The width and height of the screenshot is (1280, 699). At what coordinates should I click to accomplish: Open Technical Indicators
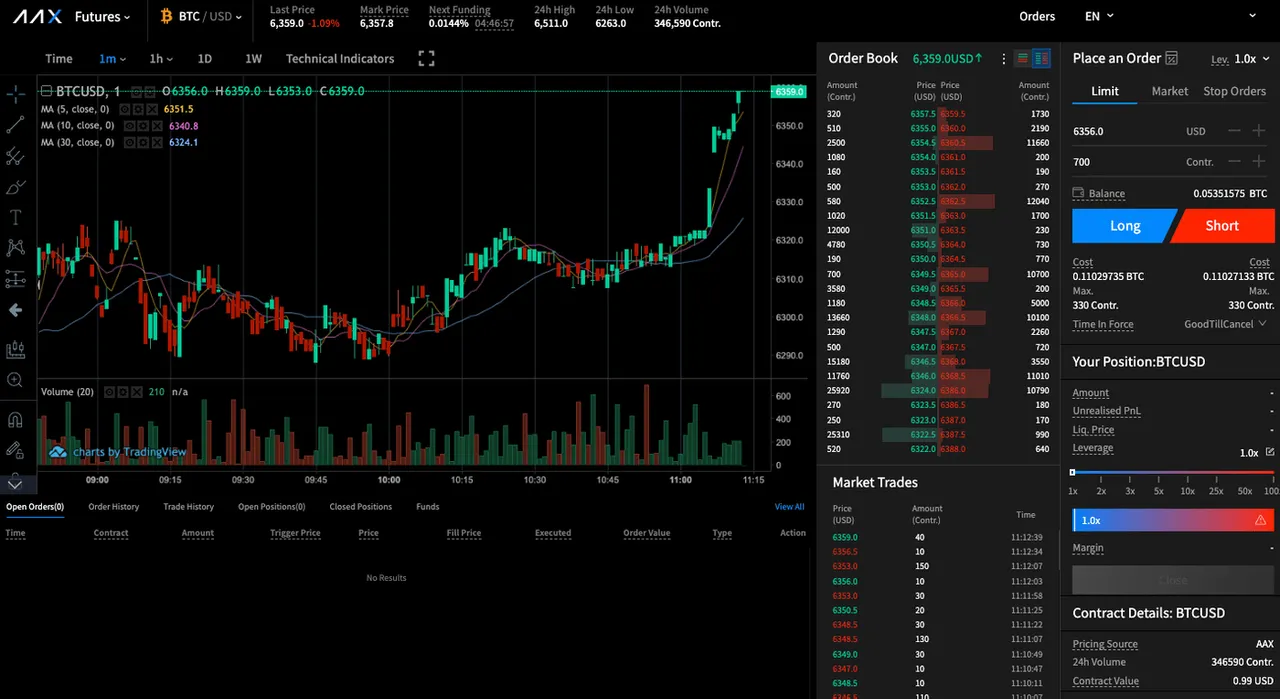340,59
